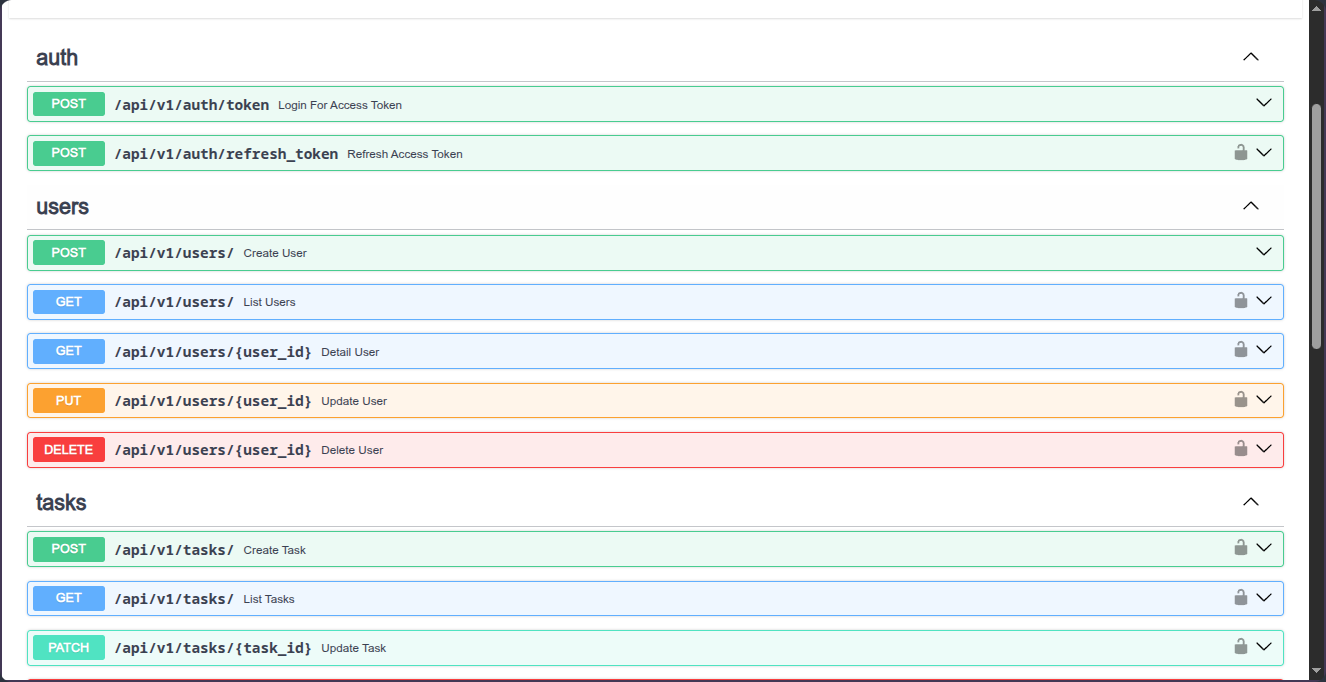Click the users/{user_id} path in Delete User row

(213, 450)
